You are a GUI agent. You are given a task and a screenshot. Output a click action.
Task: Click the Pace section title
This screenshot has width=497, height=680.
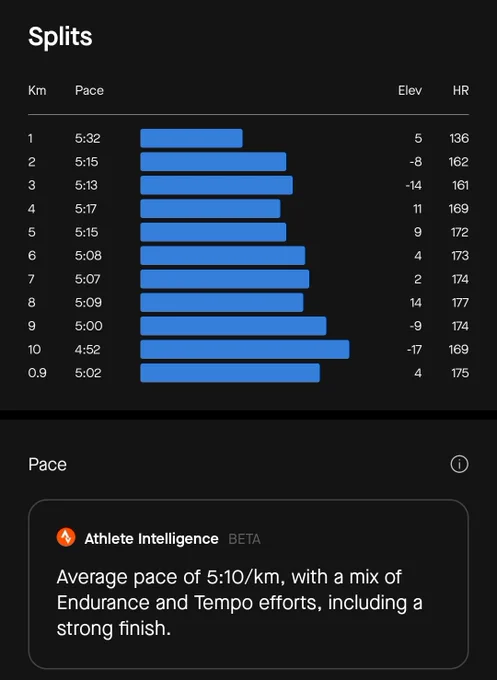[48, 464]
